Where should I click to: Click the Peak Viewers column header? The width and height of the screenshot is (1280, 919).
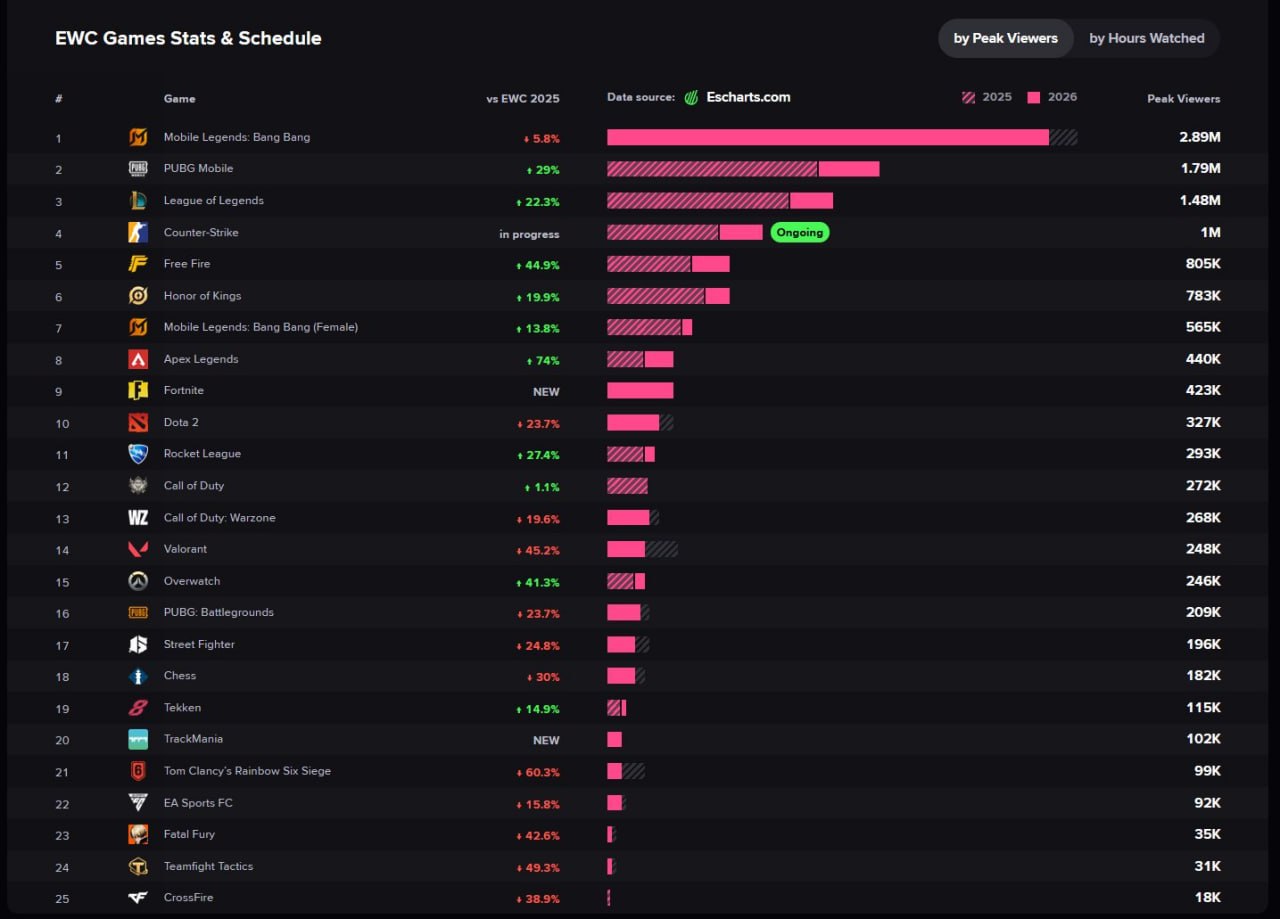click(x=1184, y=99)
